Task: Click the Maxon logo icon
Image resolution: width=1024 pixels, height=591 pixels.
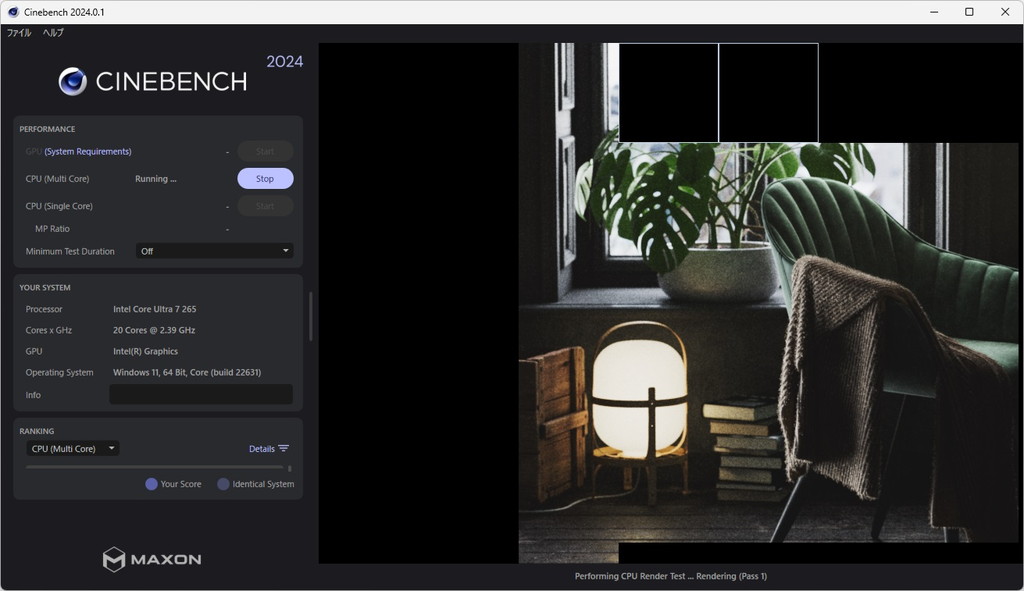Action: (114, 560)
